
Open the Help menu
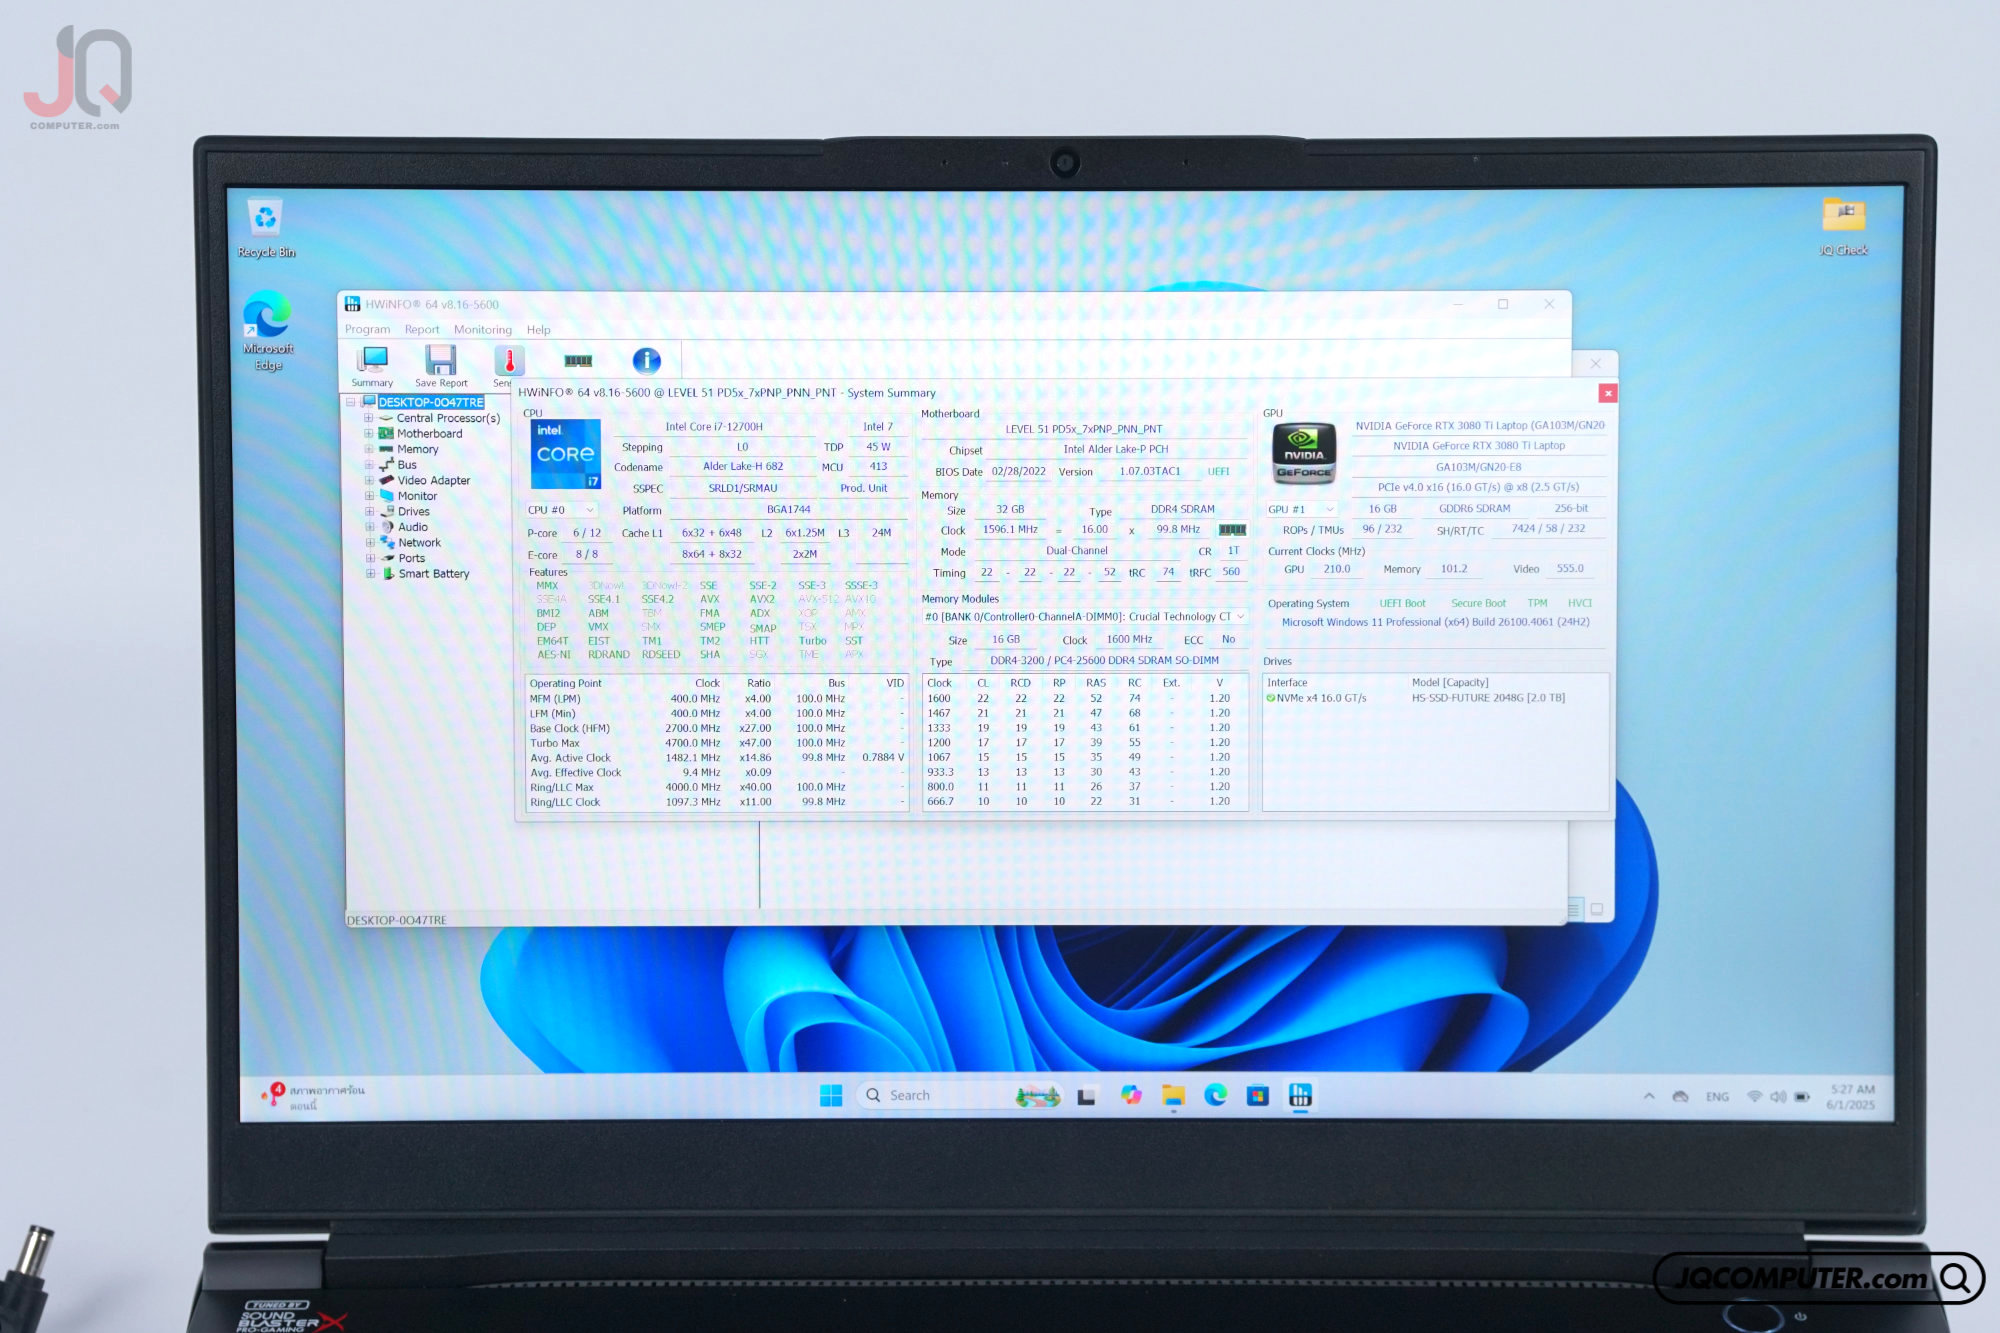point(539,330)
